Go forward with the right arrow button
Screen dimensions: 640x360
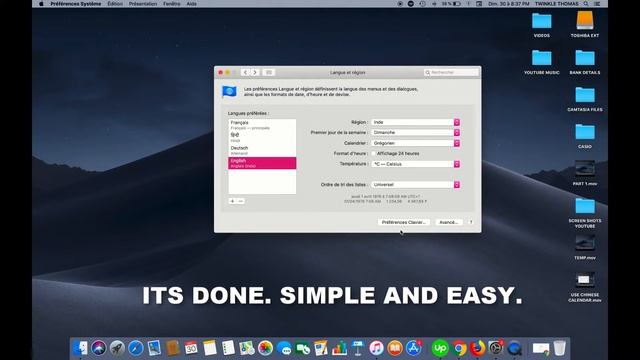coord(255,72)
